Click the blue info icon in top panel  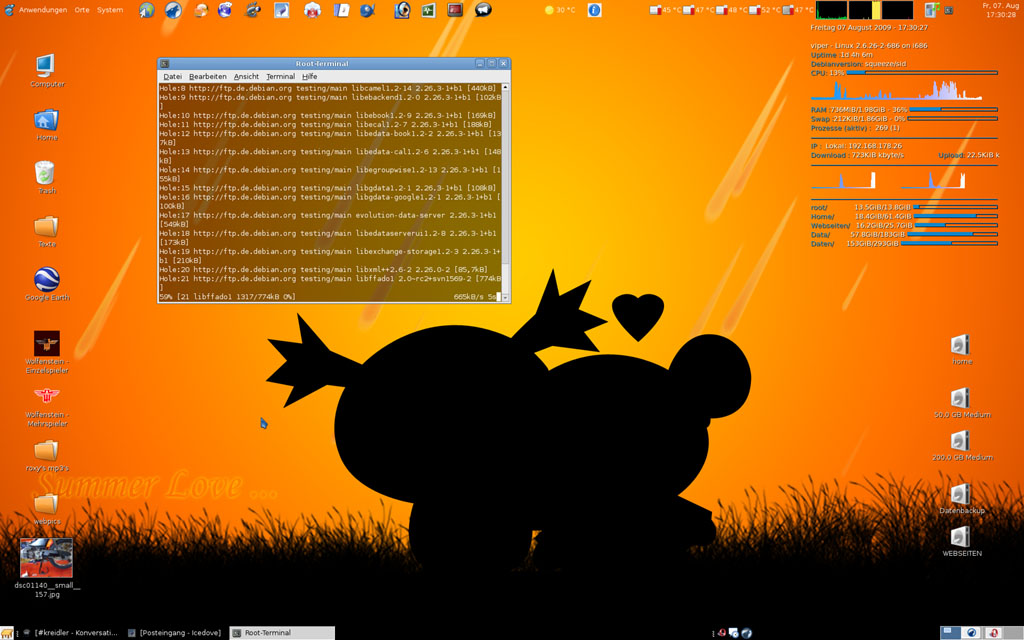(x=594, y=10)
